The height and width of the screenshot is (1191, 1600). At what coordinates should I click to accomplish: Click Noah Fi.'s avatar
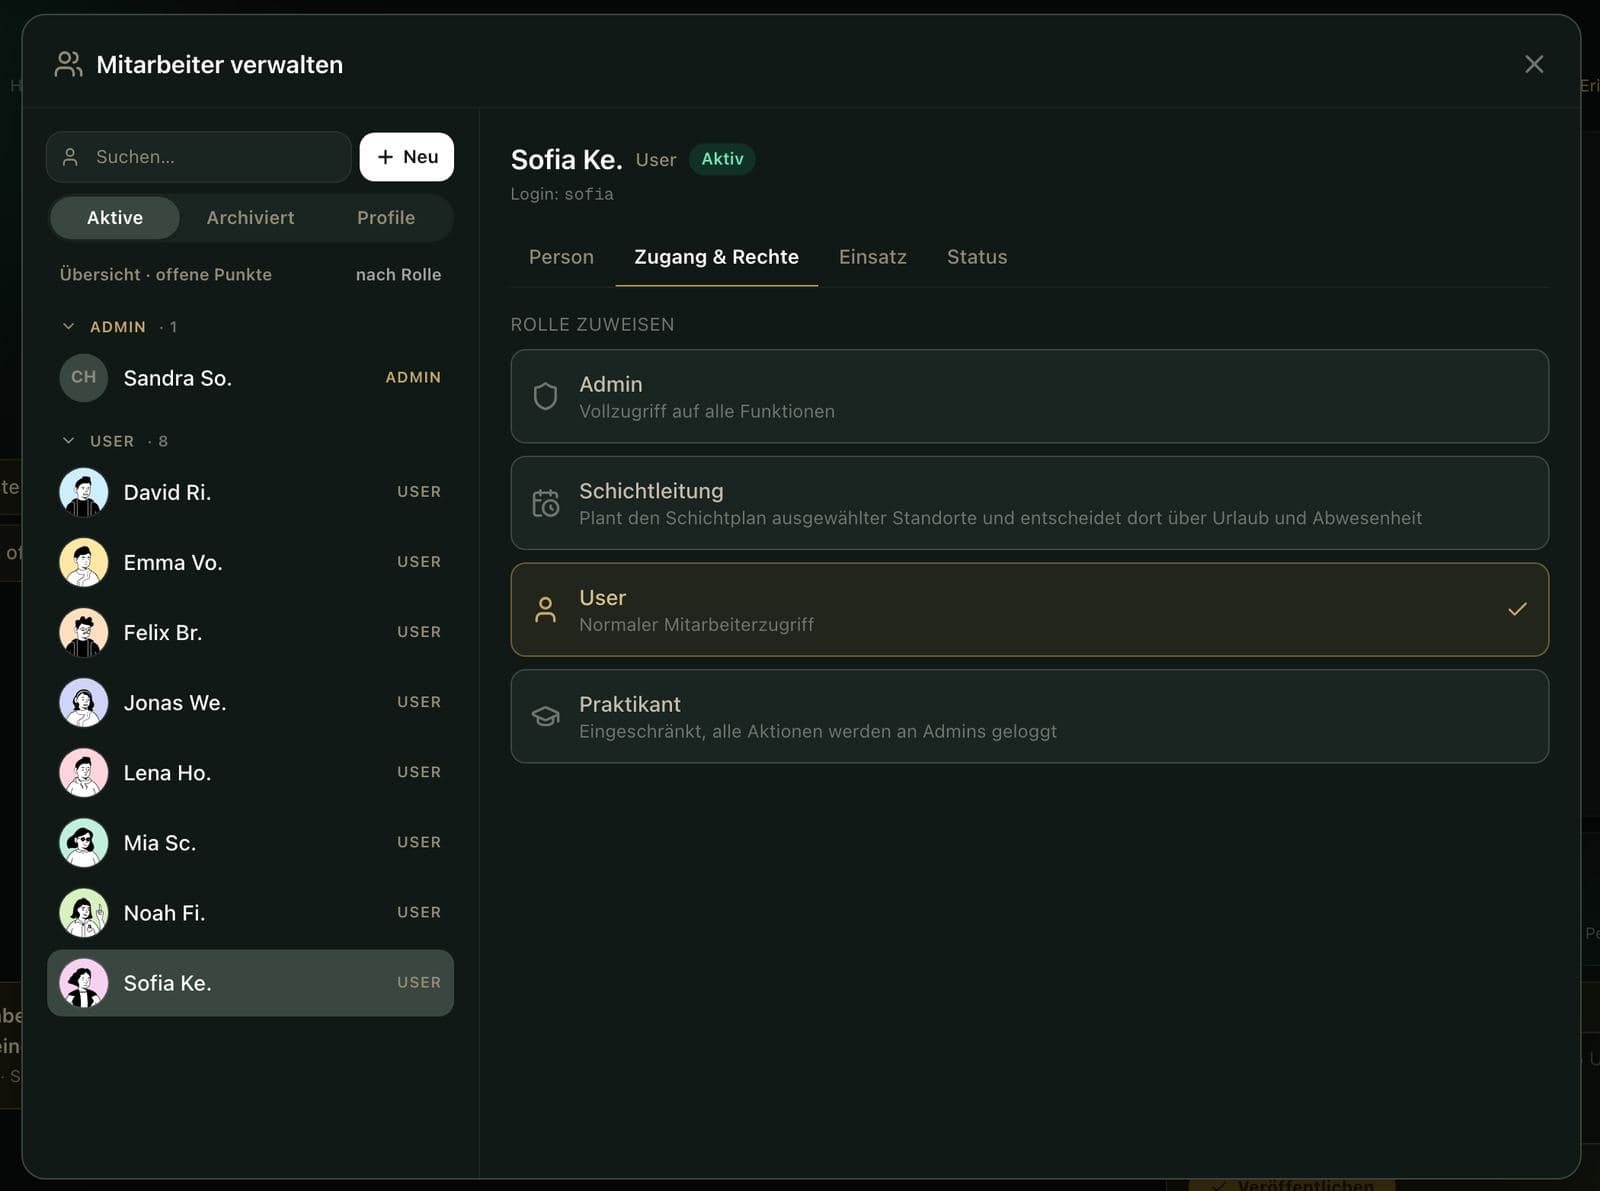point(84,912)
